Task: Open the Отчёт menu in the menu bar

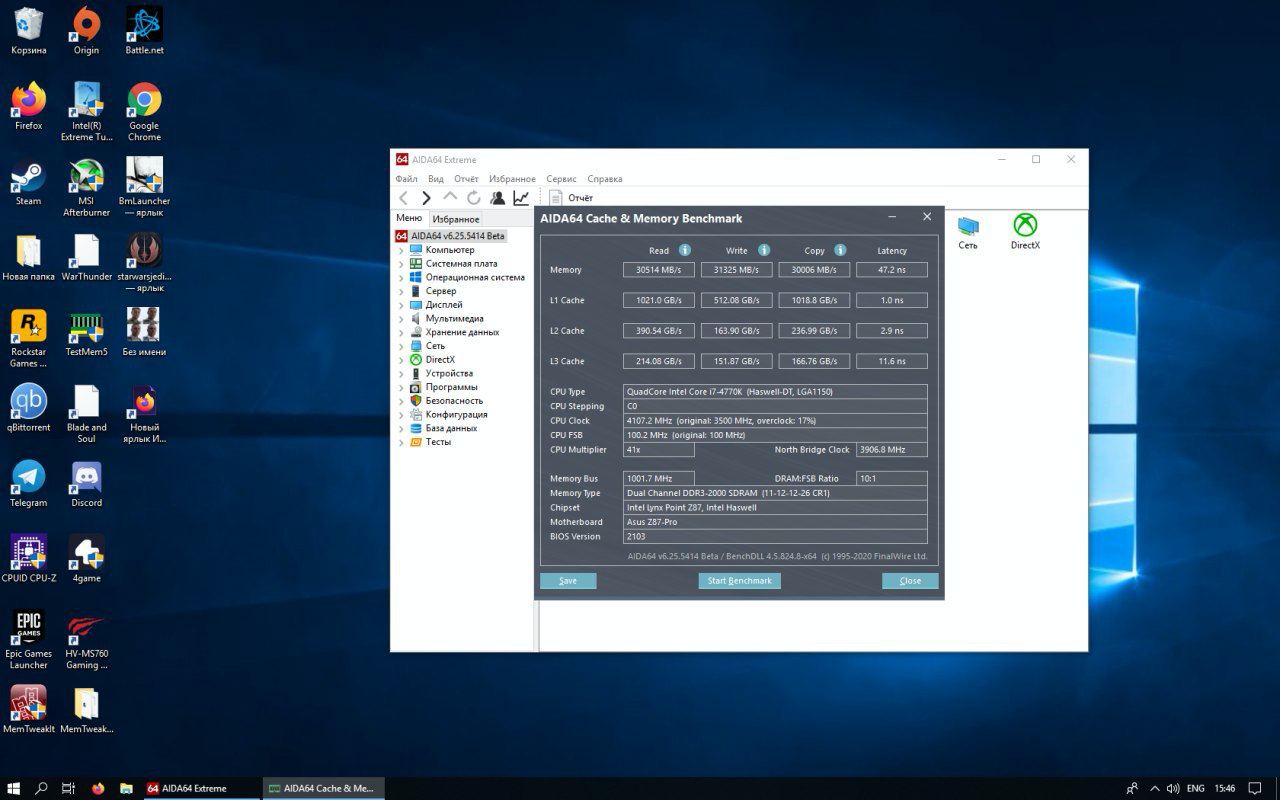Action: [x=466, y=179]
